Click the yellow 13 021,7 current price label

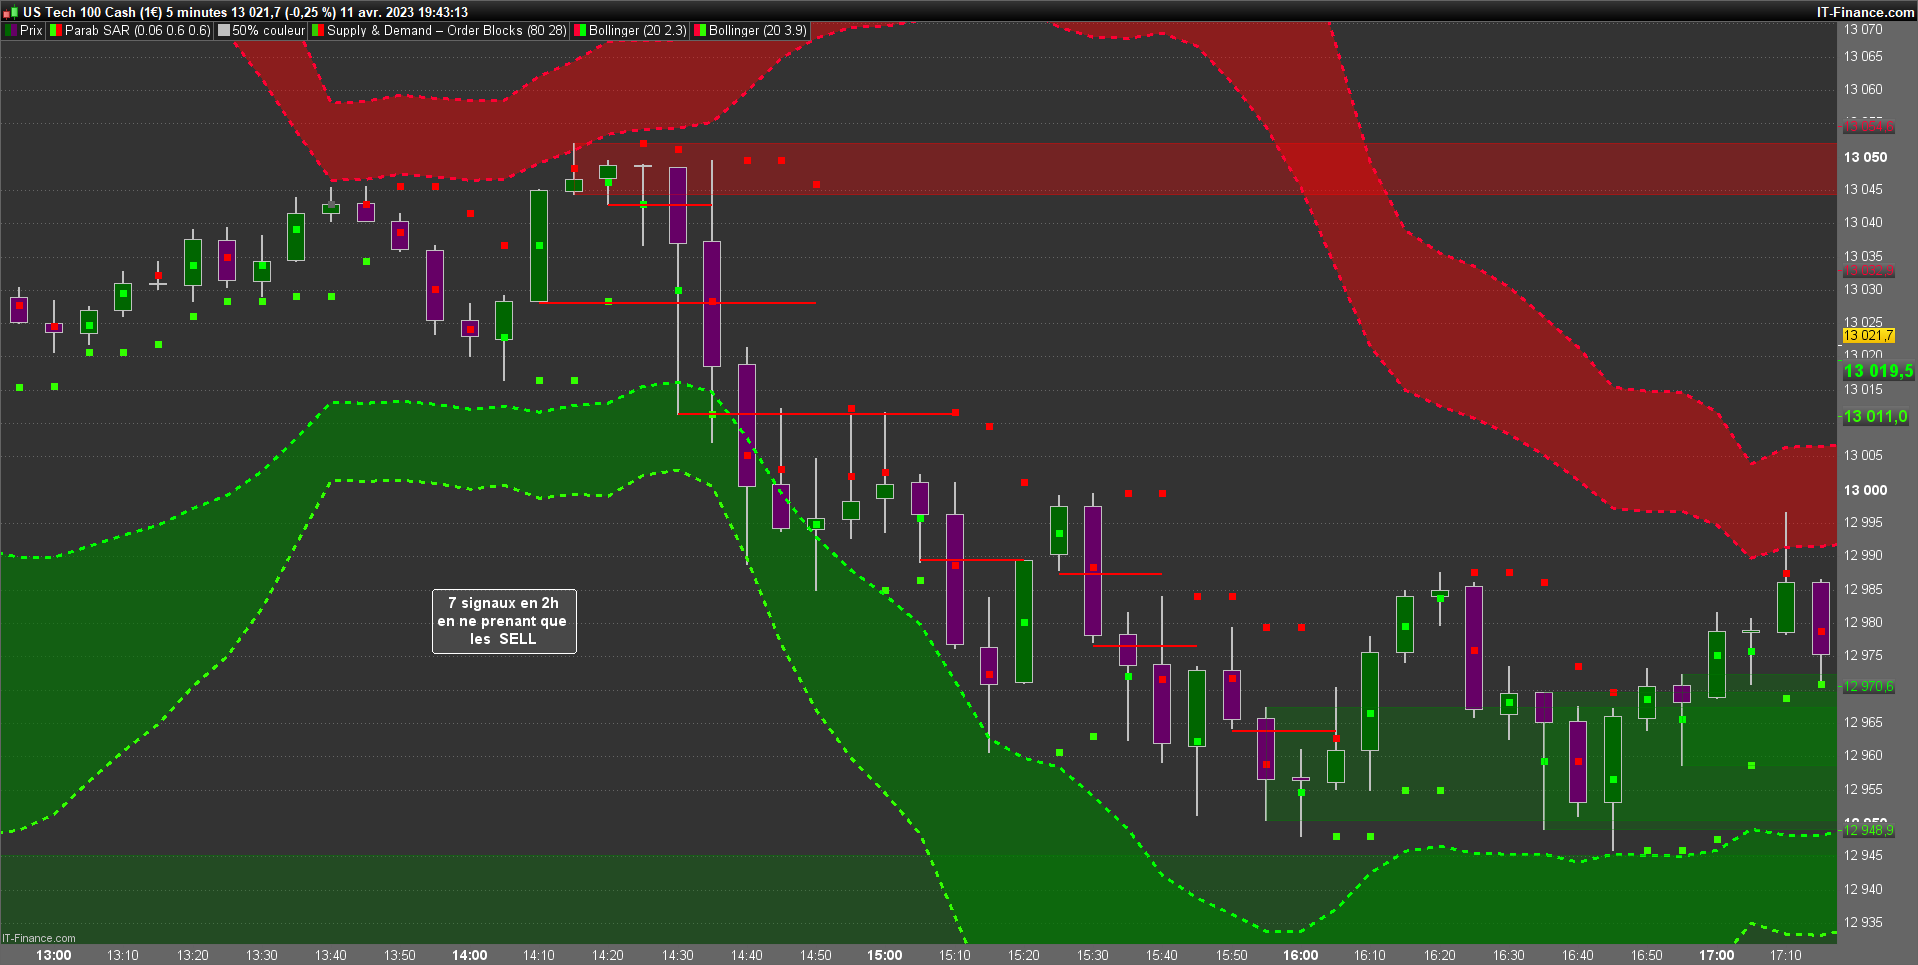[1868, 336]
